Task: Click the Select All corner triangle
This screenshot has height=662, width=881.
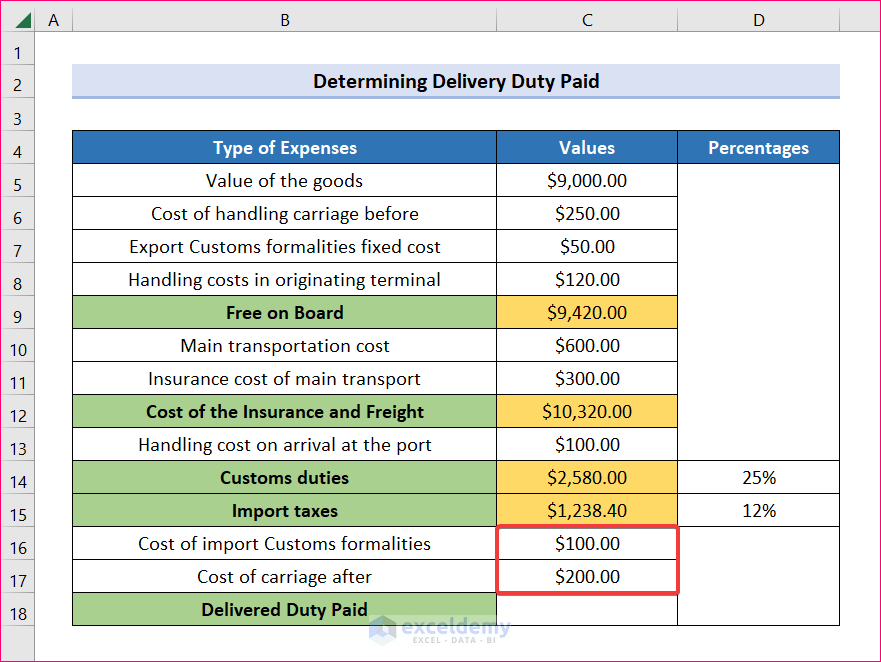Action: pyautogui.click(x=22, y=20)
